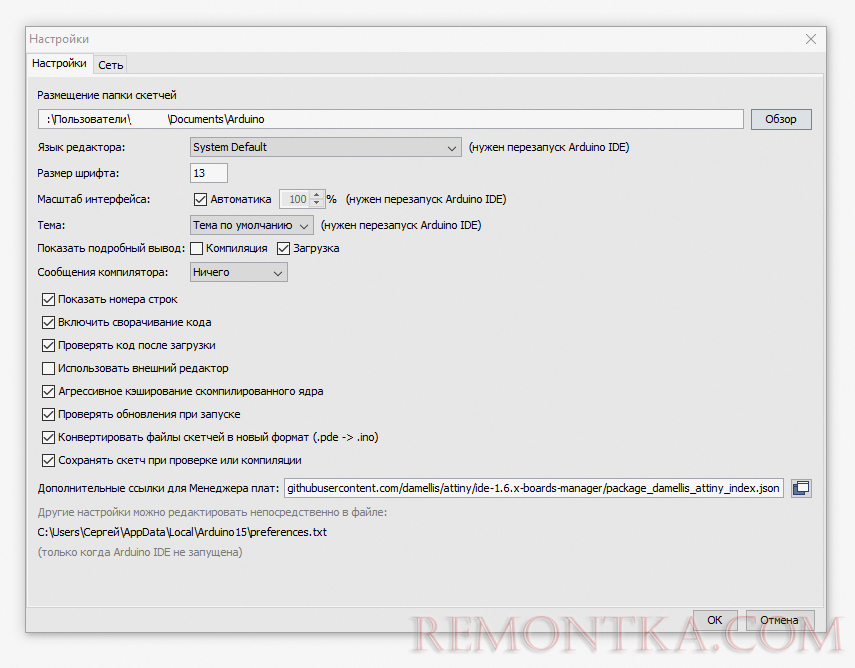Viewport: 855px width, 668px height.
Task: Click the Дополнительные ссылки для Менеджера плат label
Action: (158, 489)
